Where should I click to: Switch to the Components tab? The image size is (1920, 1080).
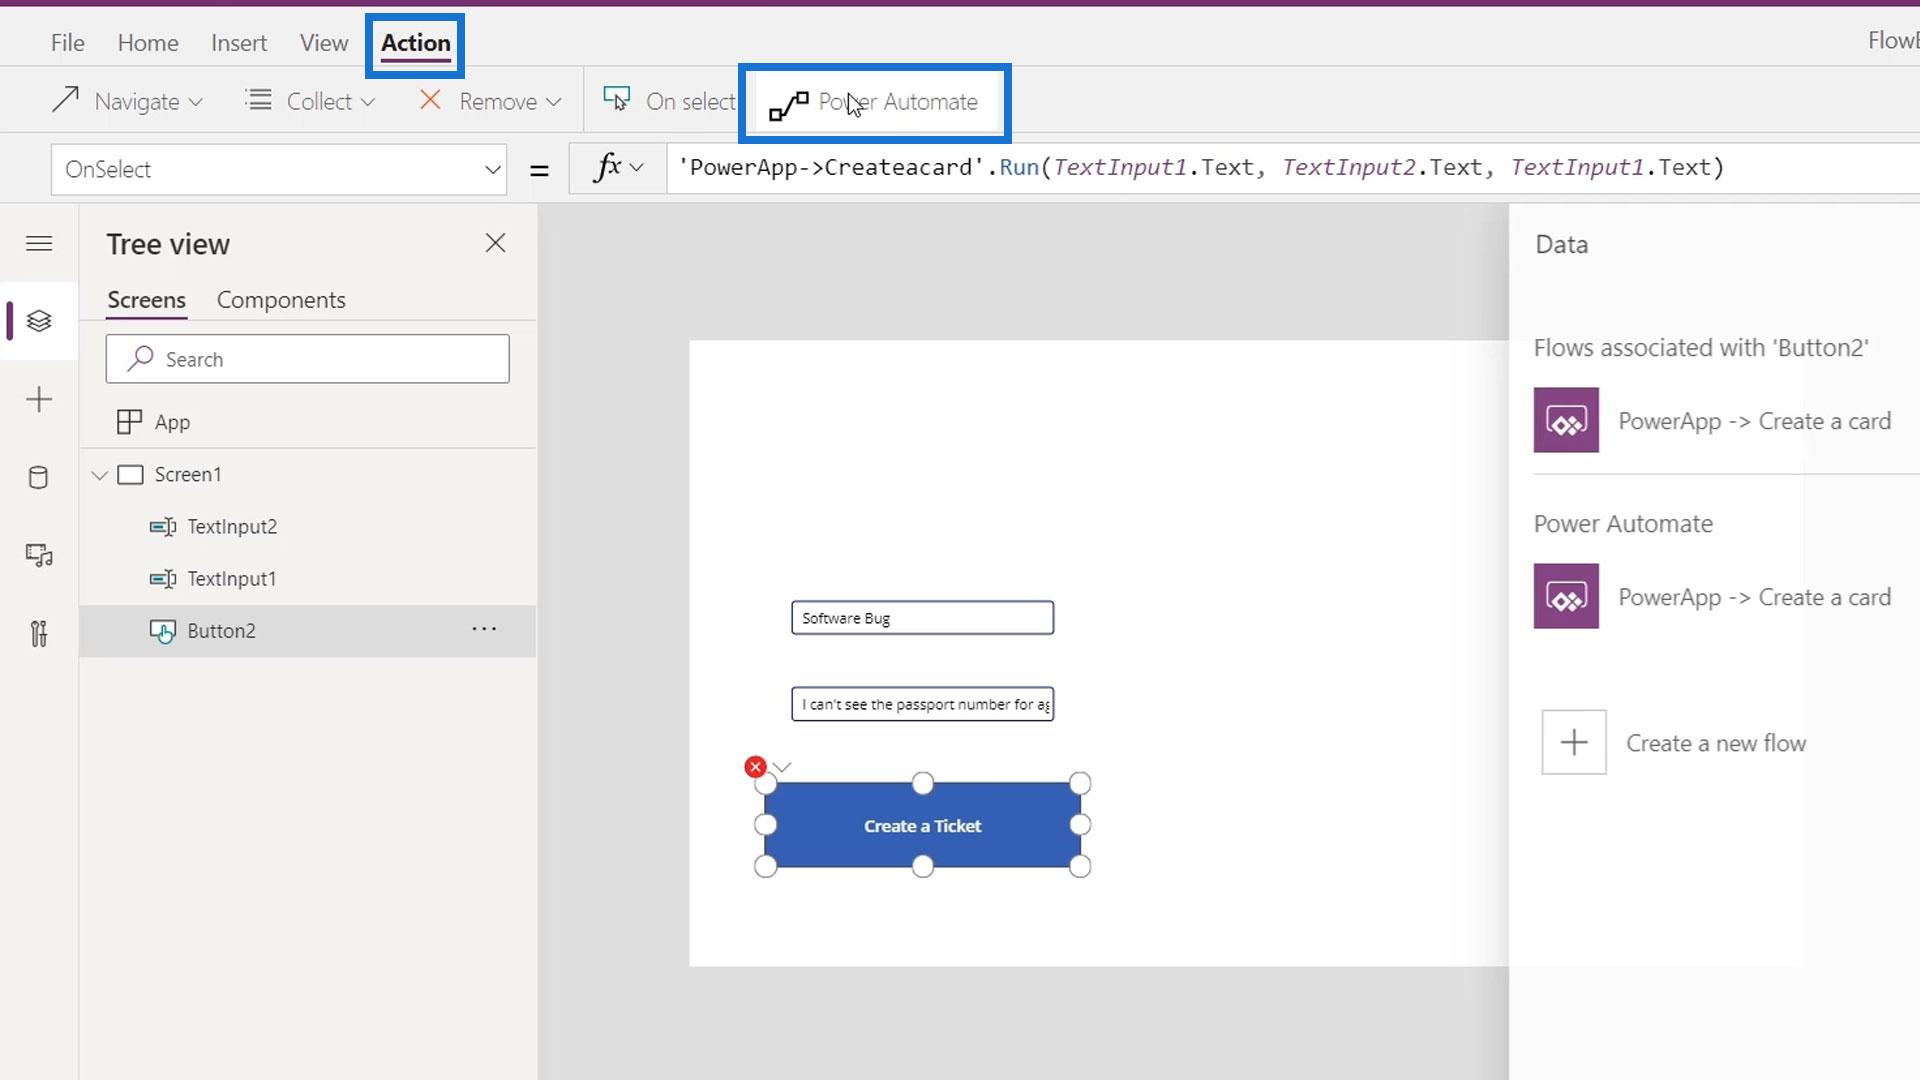click(x=281, y=300)
